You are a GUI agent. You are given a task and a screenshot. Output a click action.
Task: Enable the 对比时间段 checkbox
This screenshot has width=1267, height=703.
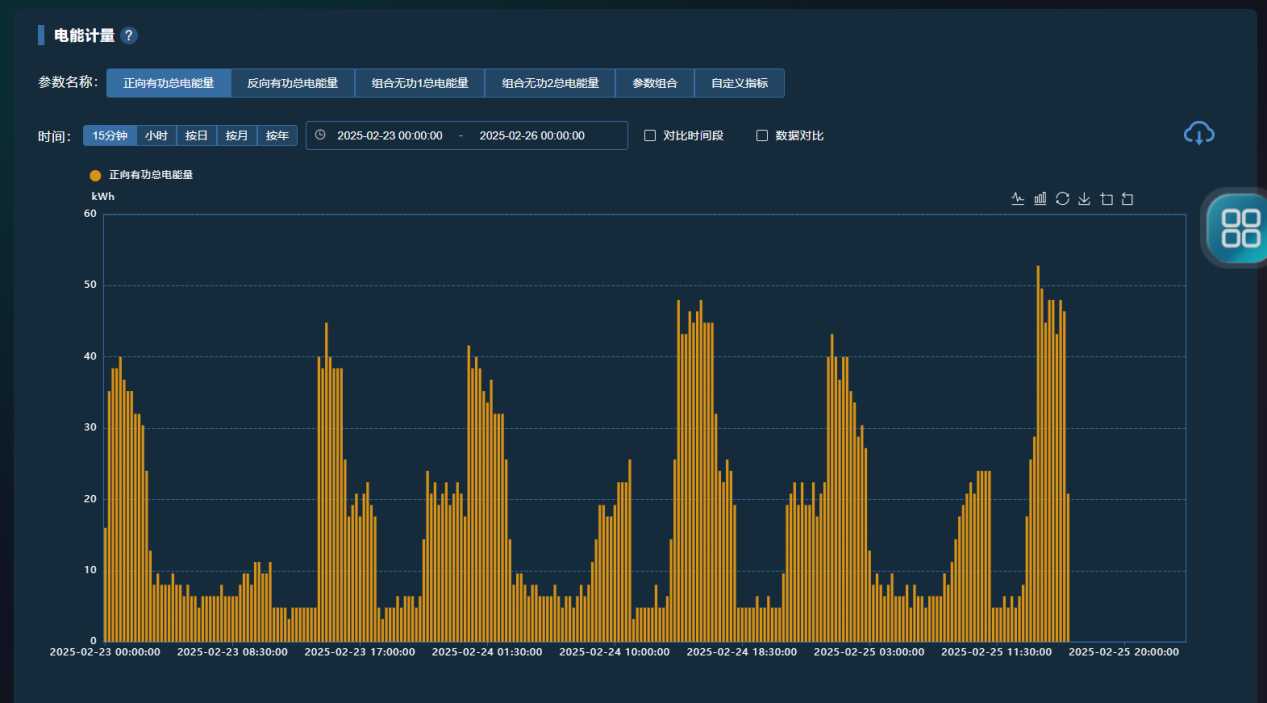[x=650, y=135]
